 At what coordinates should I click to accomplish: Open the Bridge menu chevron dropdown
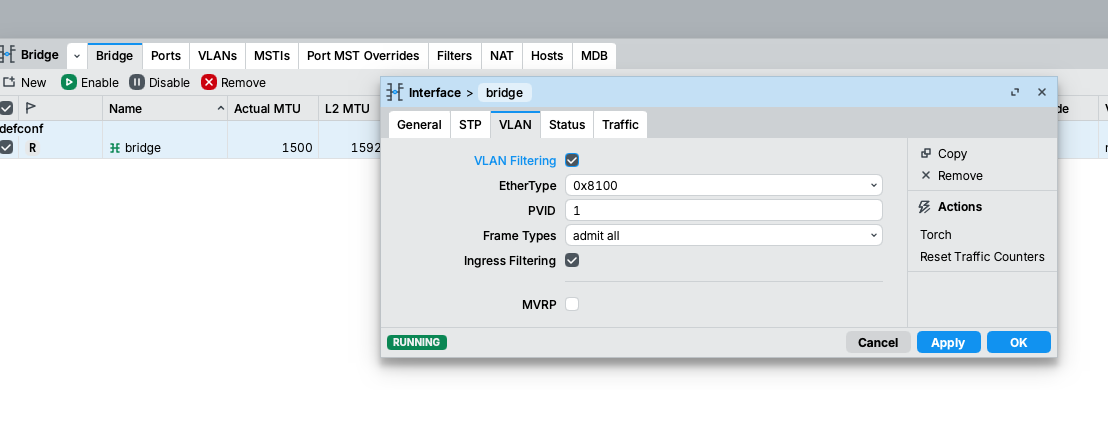tap(77, 56)
